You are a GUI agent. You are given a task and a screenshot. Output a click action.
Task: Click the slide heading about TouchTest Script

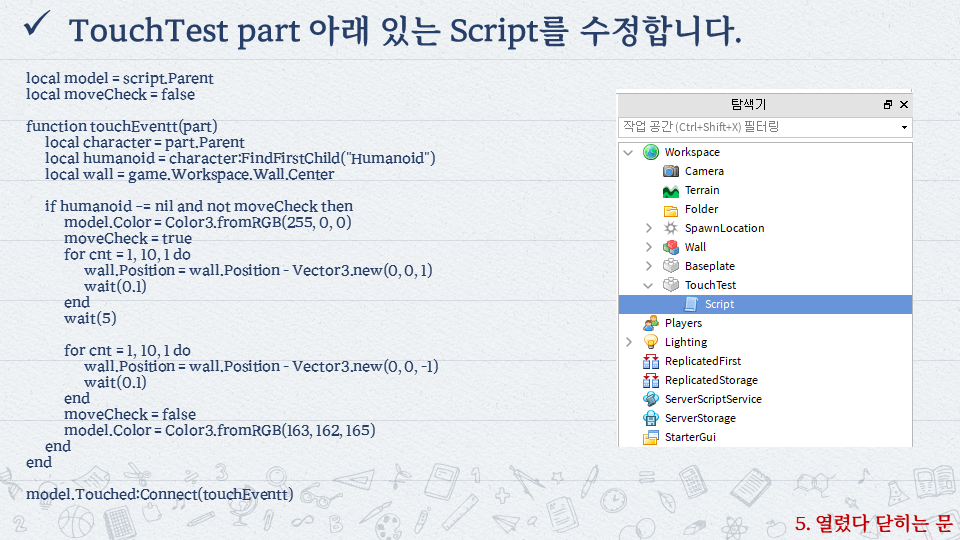coord(405,31)
